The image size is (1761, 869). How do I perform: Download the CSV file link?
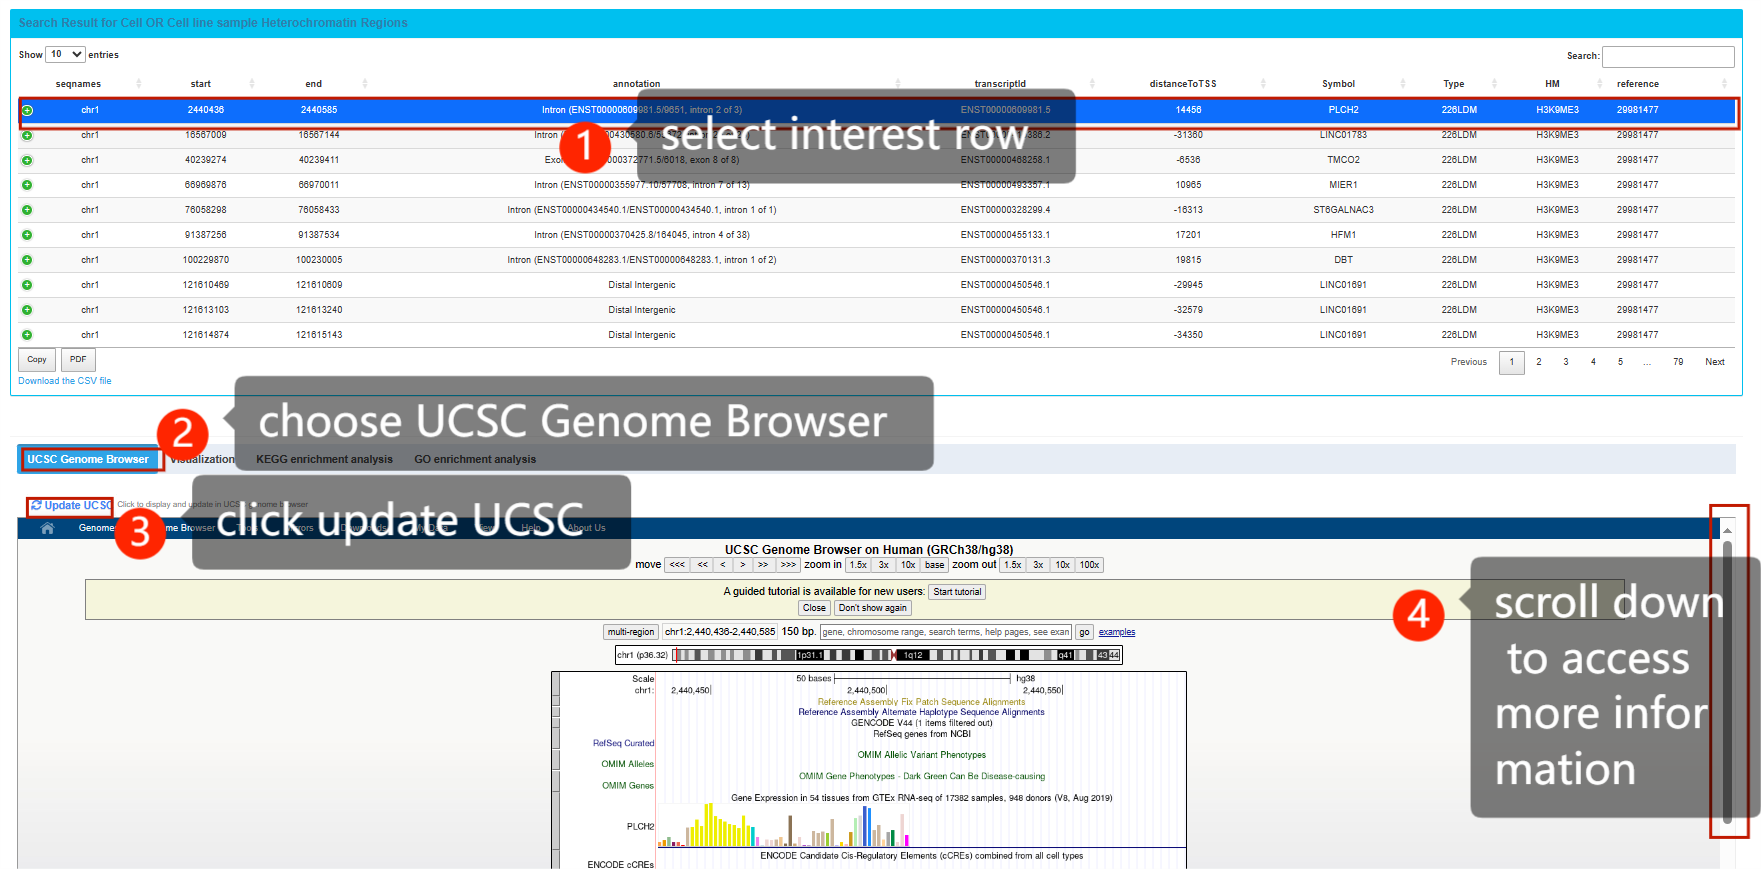pyautogui.click(x=65, y=381)
